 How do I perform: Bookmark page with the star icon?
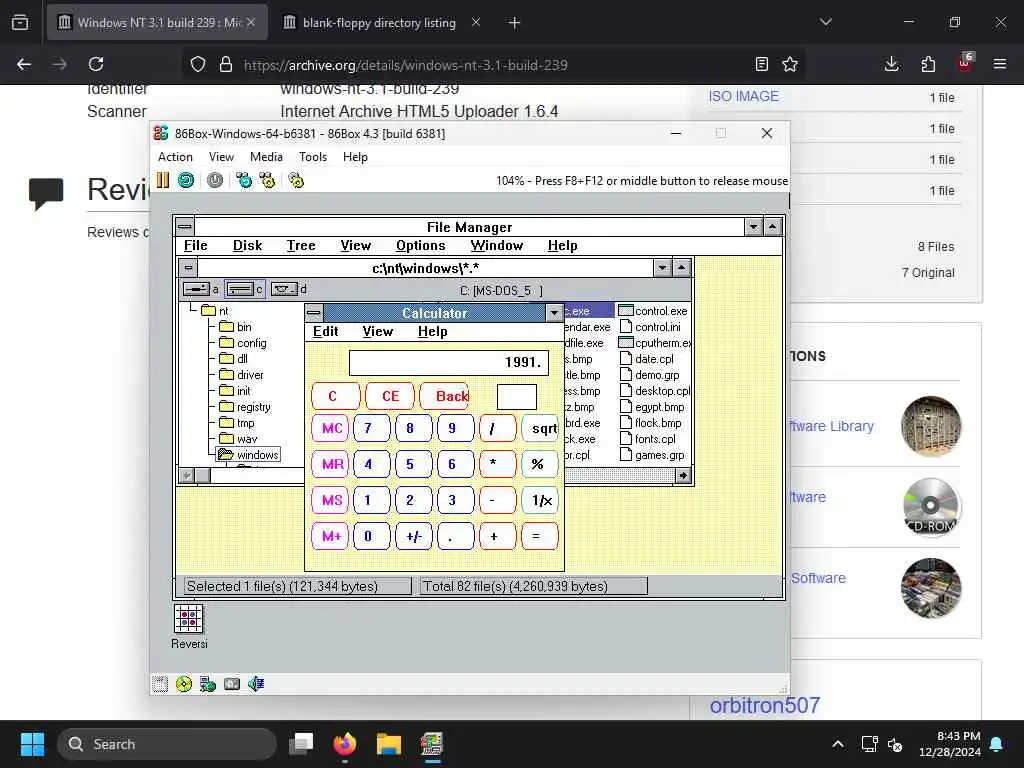tap(790, 64)
